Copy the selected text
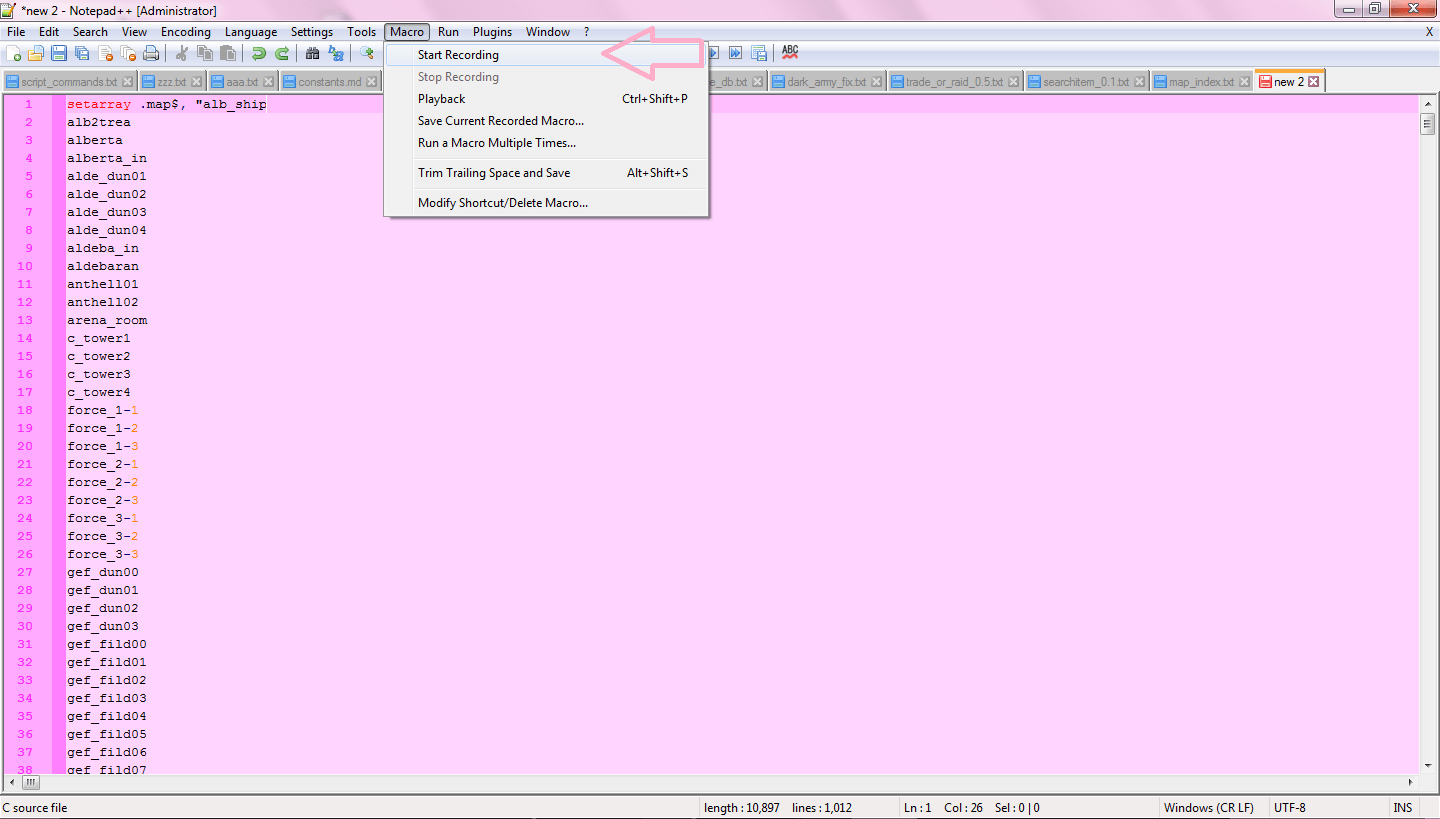This screenshot has height=819, width=1440. (203, 52)
